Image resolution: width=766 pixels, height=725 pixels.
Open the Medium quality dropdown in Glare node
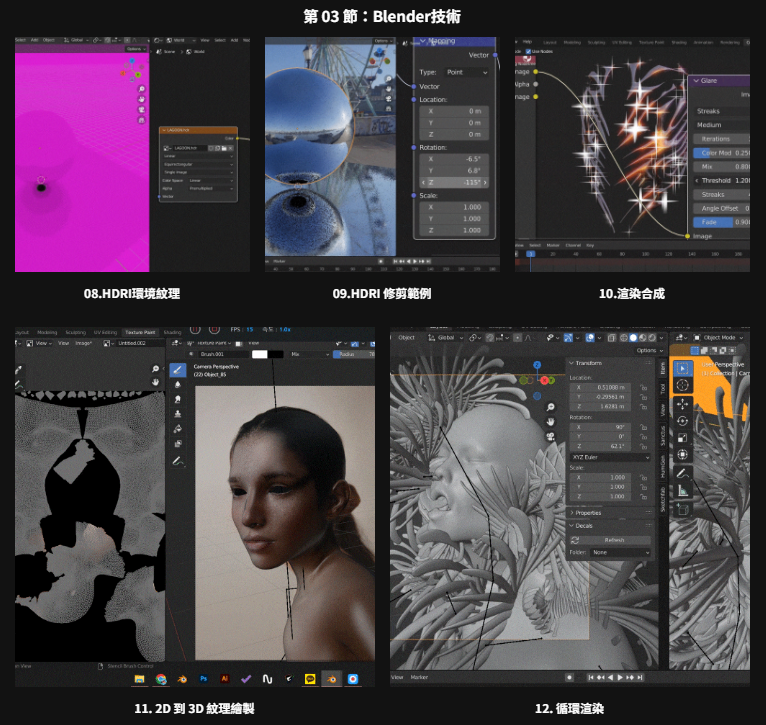click(722, 125)
